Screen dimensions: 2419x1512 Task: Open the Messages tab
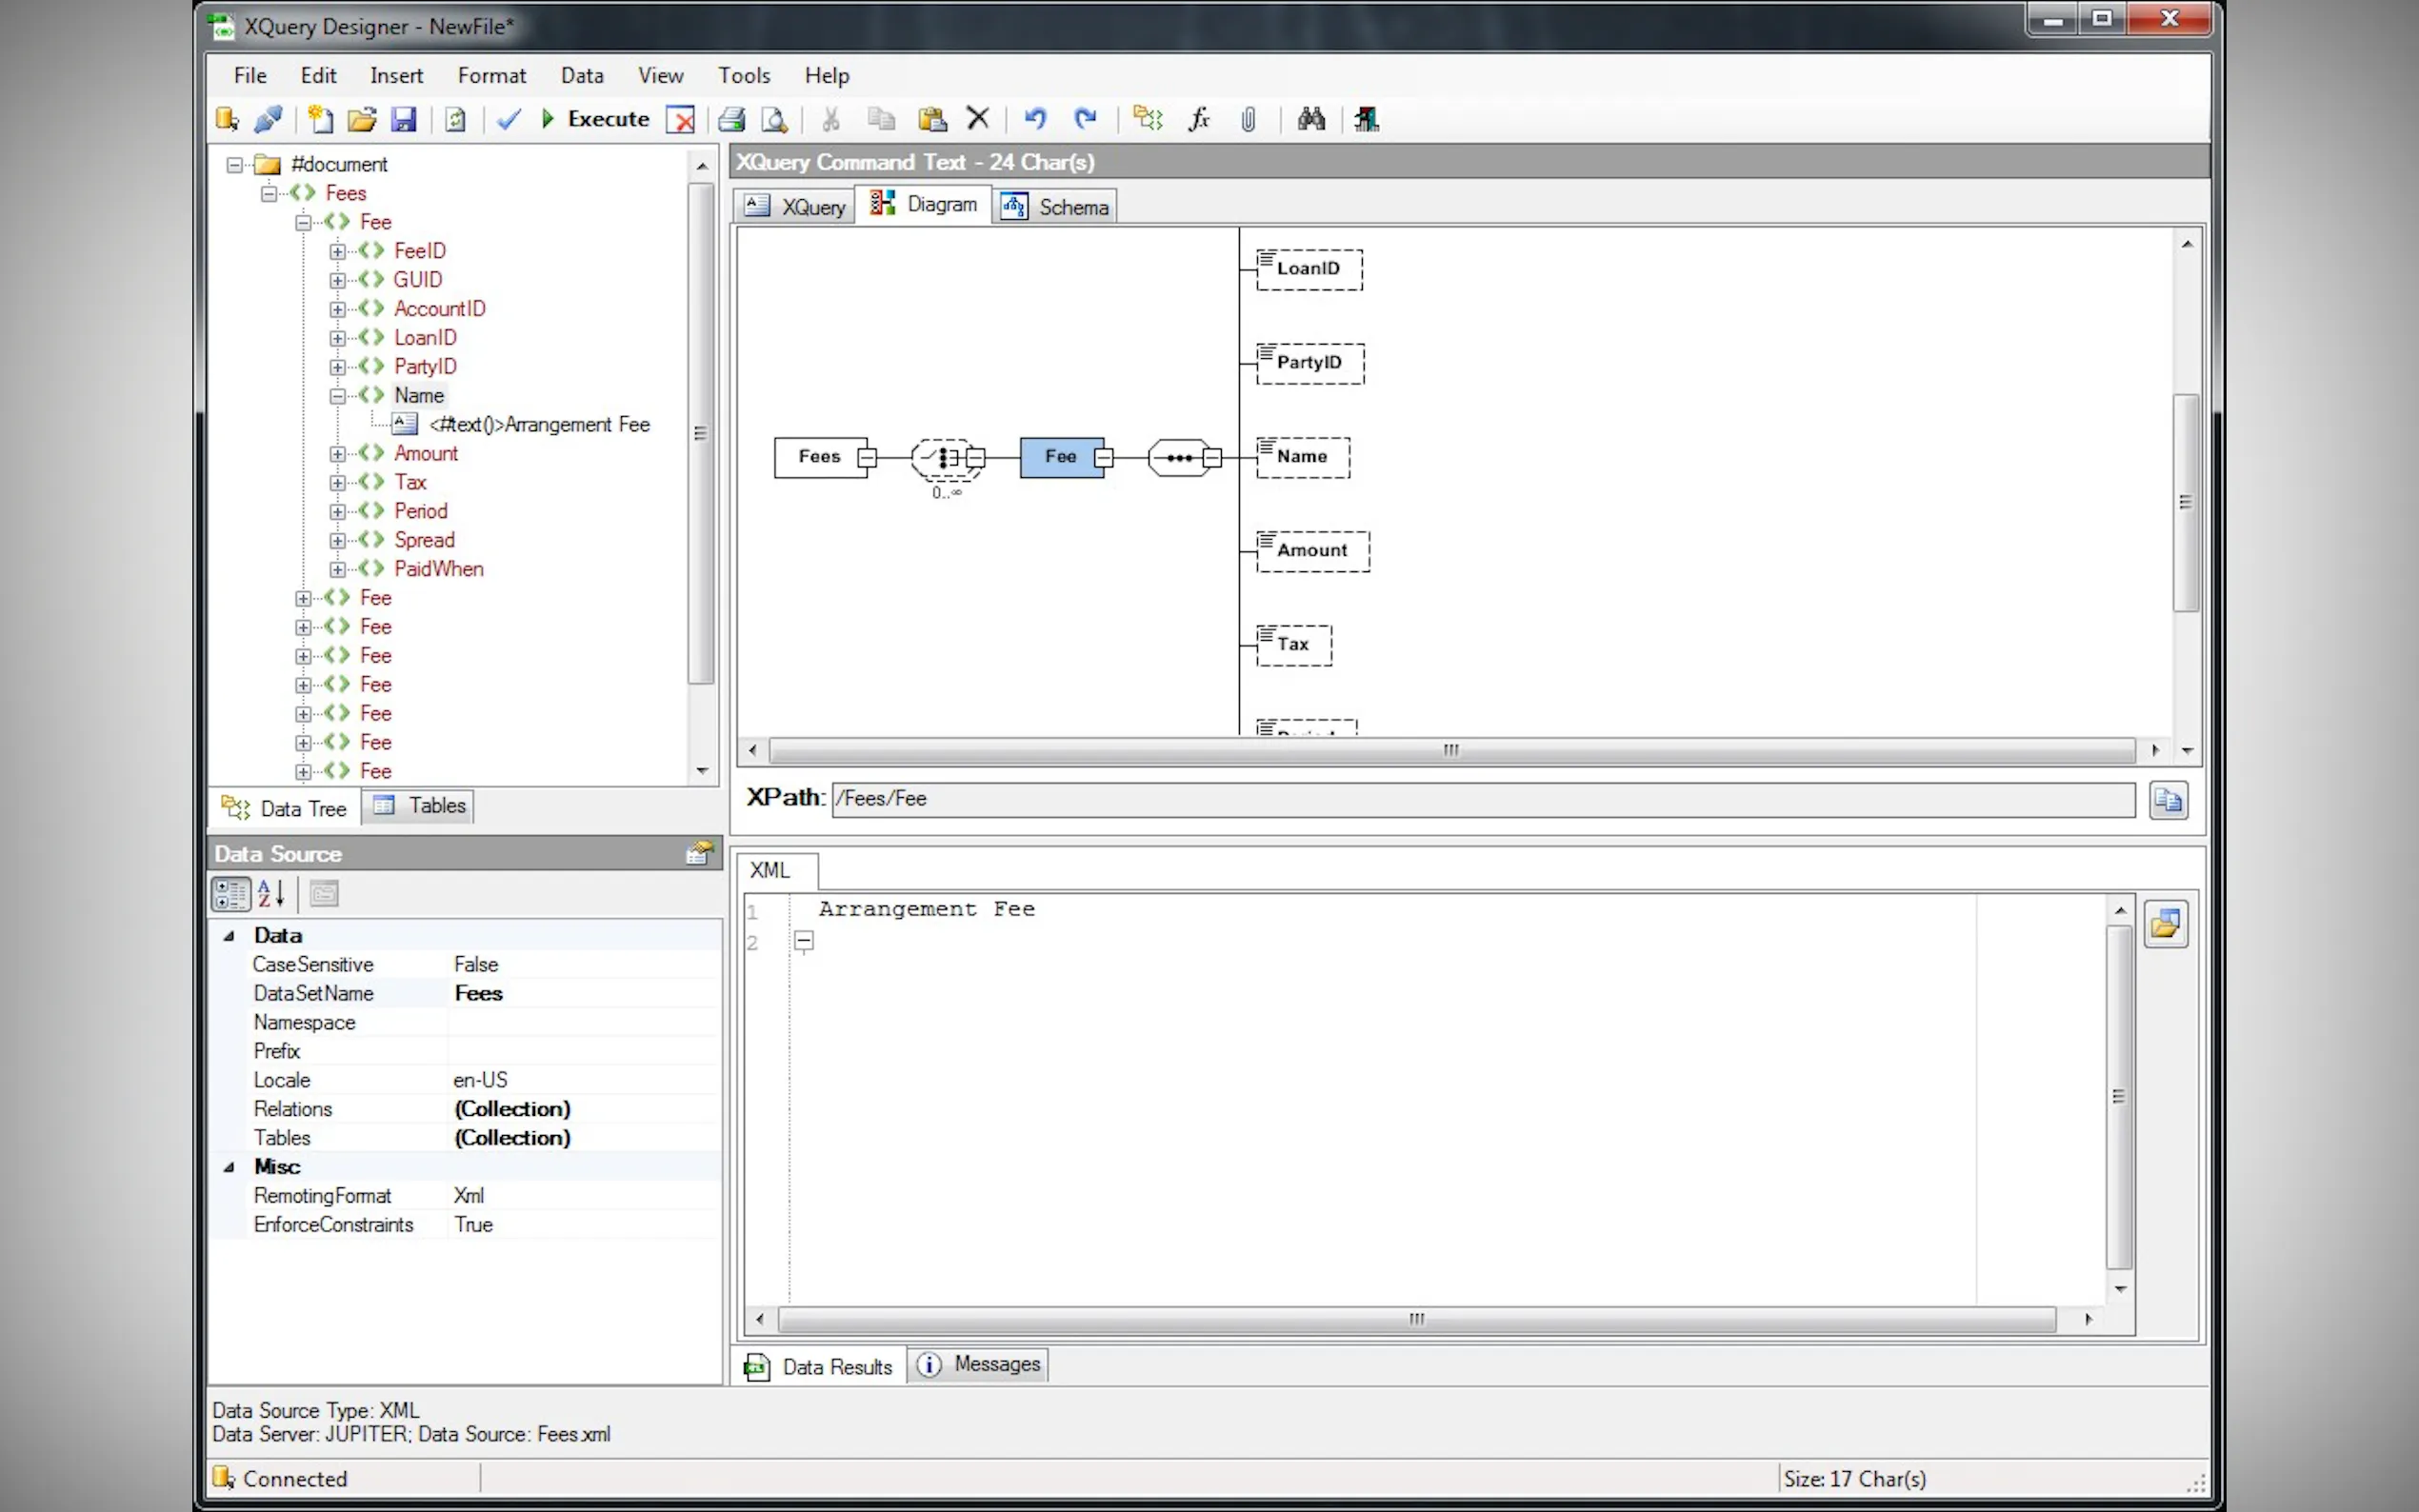pyautogui.click(x=978, y=1365)
